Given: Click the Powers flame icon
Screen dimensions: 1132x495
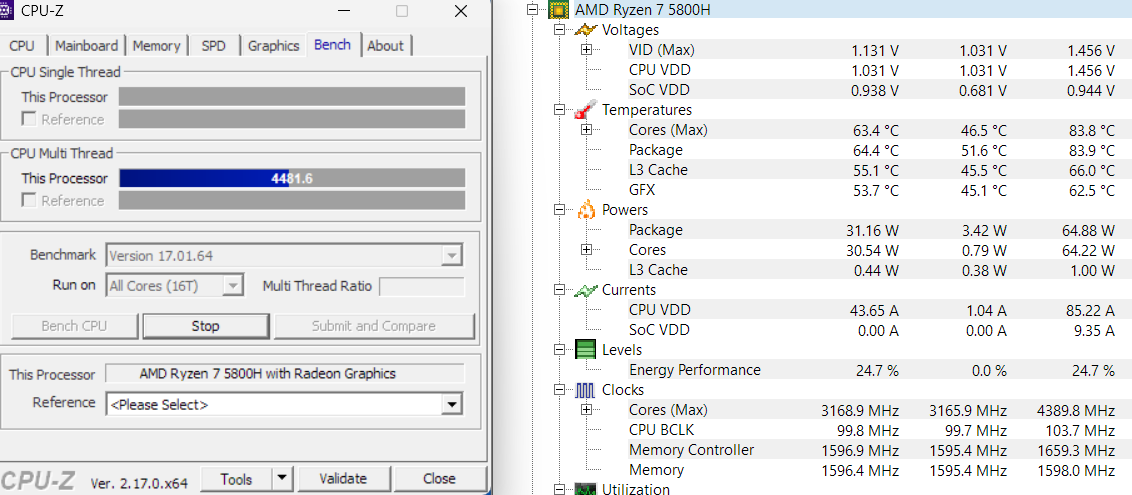Looking at the screenshot, I should (585, 209).
